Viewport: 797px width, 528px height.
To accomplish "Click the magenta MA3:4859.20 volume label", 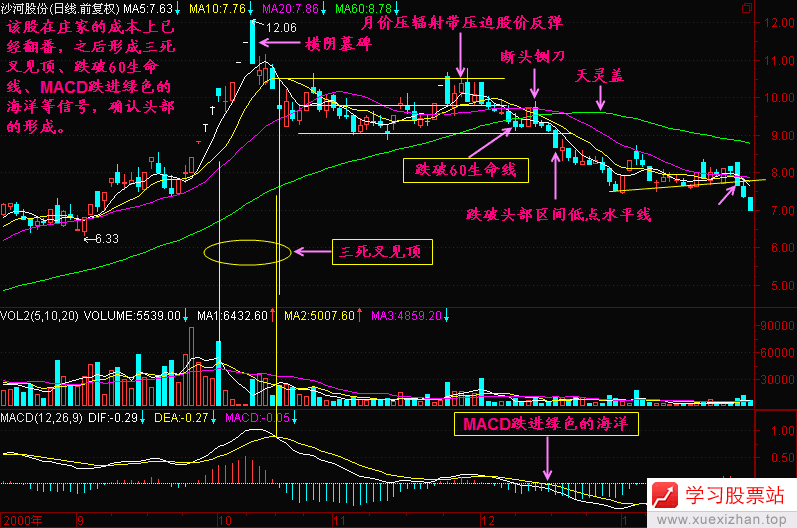I will click(406, 316).
